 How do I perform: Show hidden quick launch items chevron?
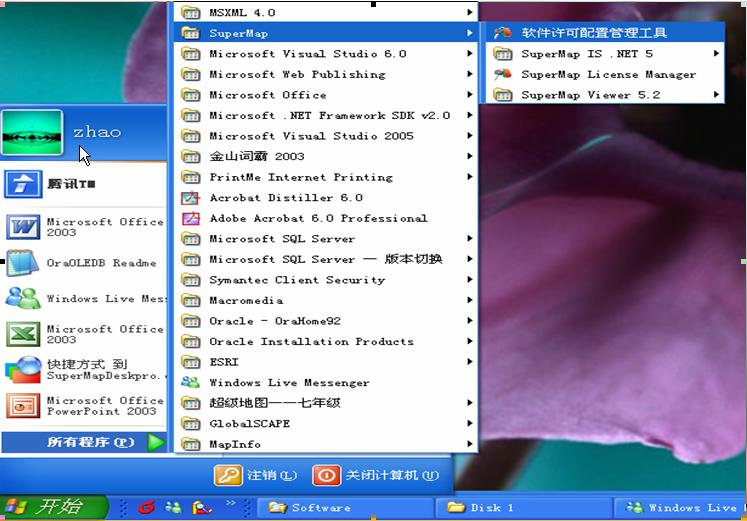(231, 502)
